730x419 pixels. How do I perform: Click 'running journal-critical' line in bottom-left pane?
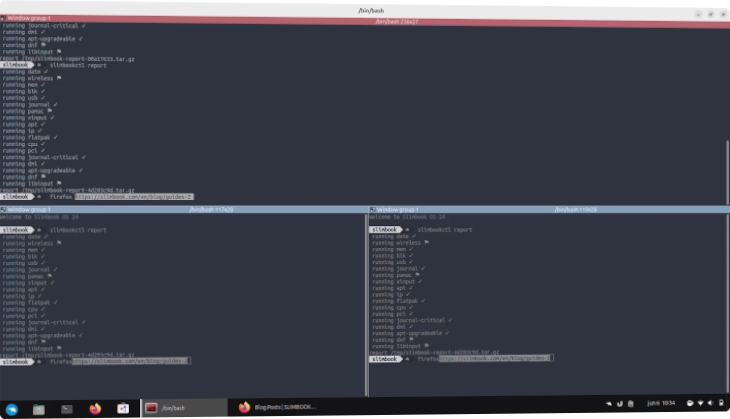click(x=44, y=322)
